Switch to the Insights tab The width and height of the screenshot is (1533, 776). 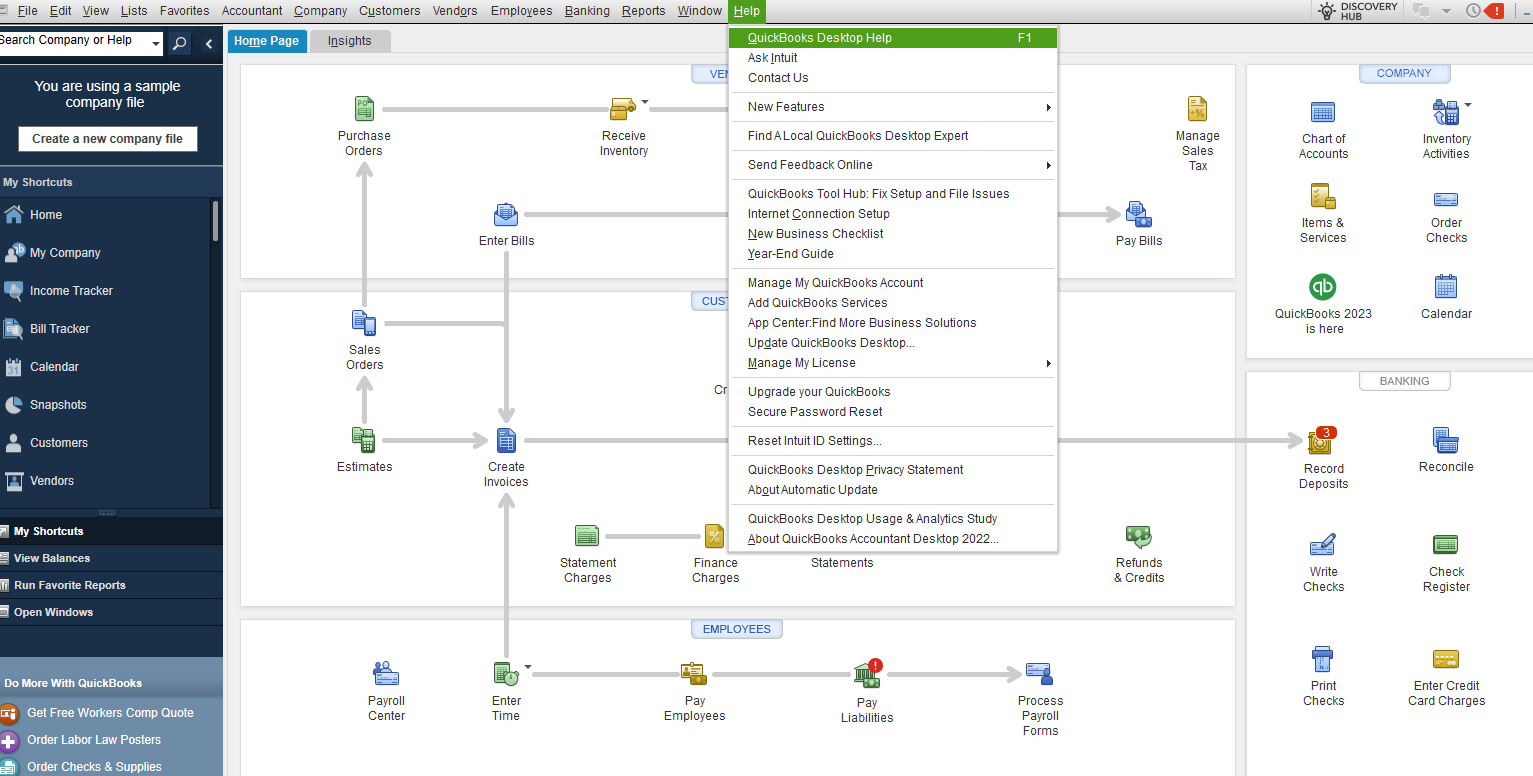[349, 41]
